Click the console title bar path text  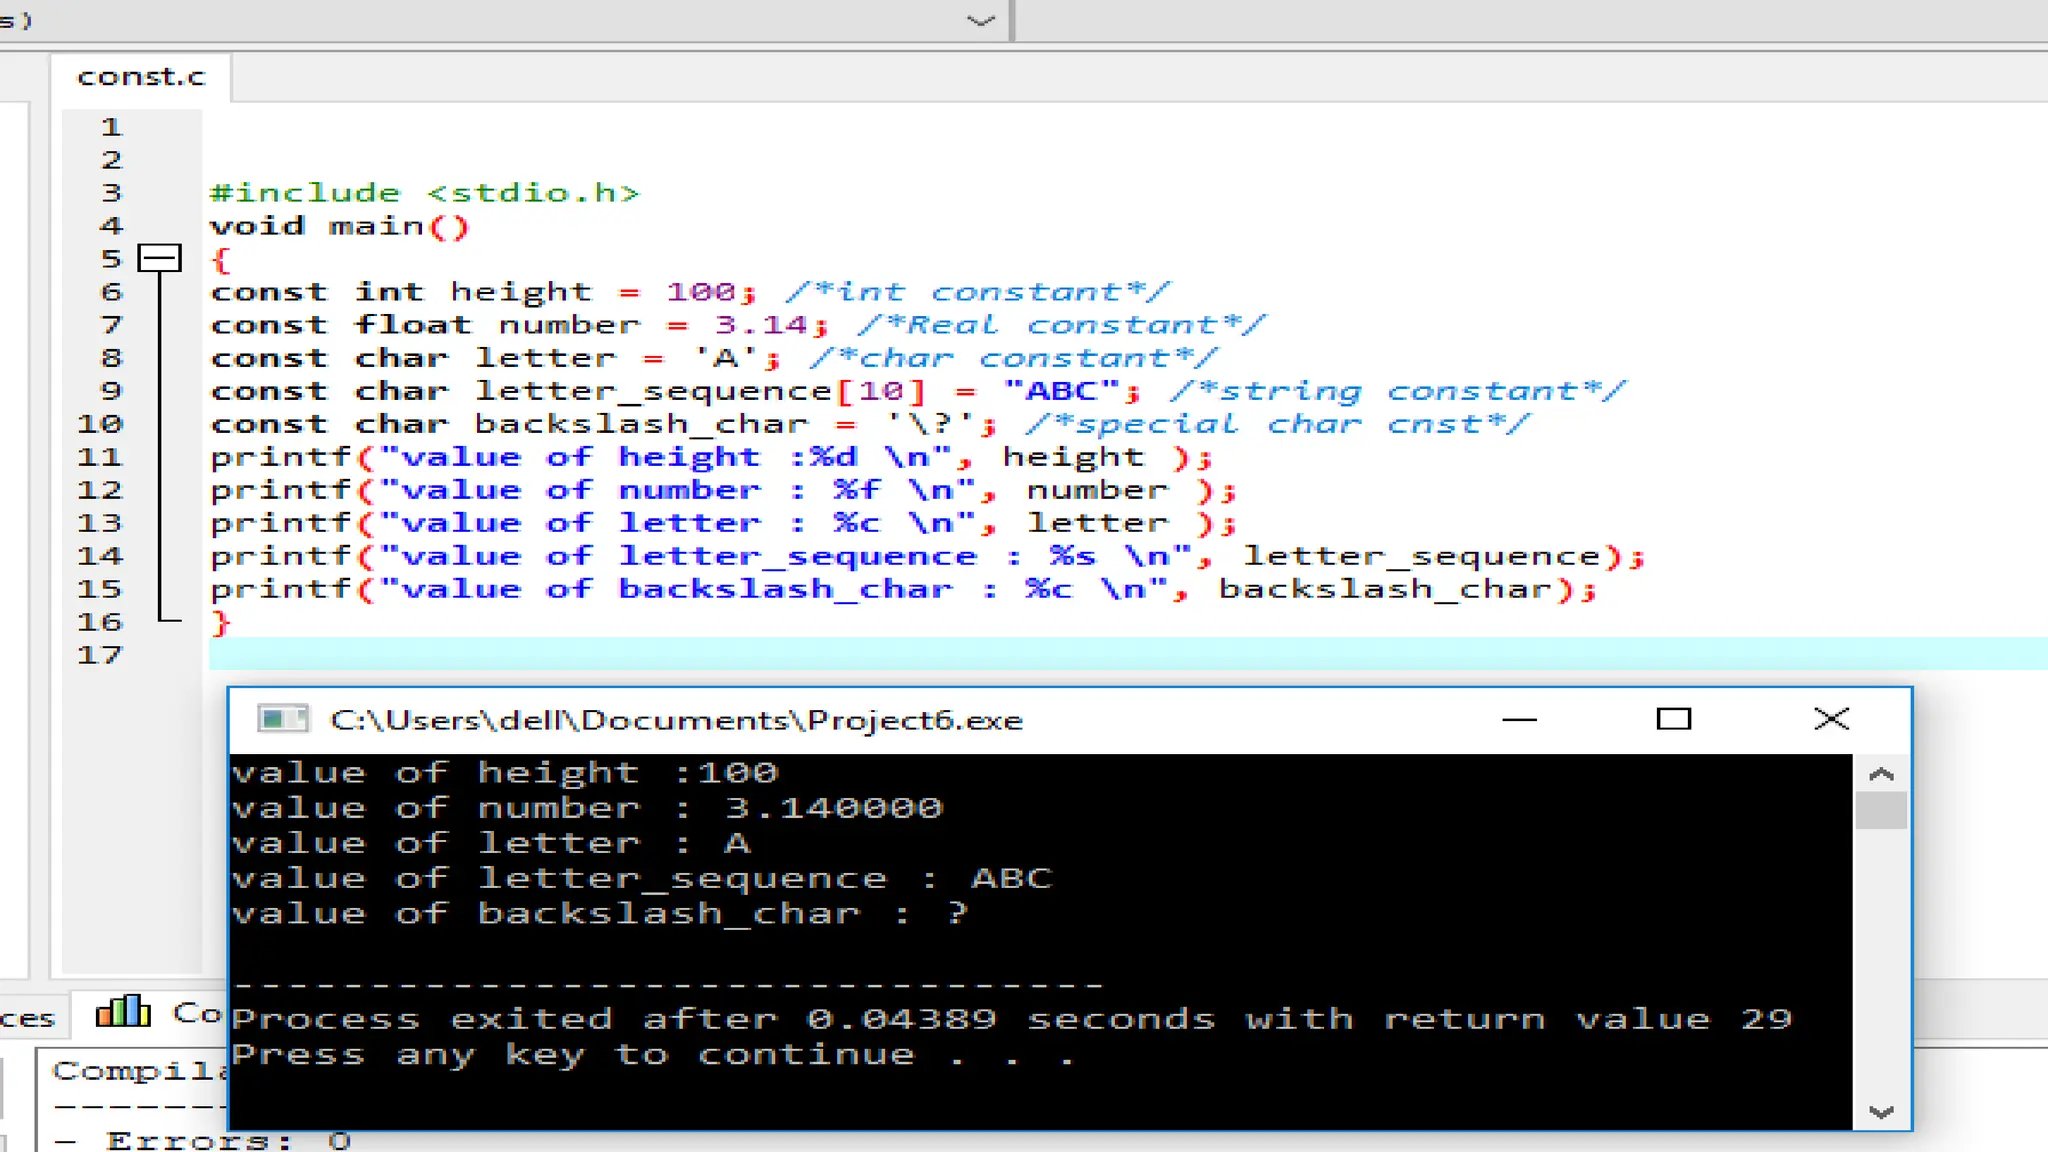(x=676, y=720)
